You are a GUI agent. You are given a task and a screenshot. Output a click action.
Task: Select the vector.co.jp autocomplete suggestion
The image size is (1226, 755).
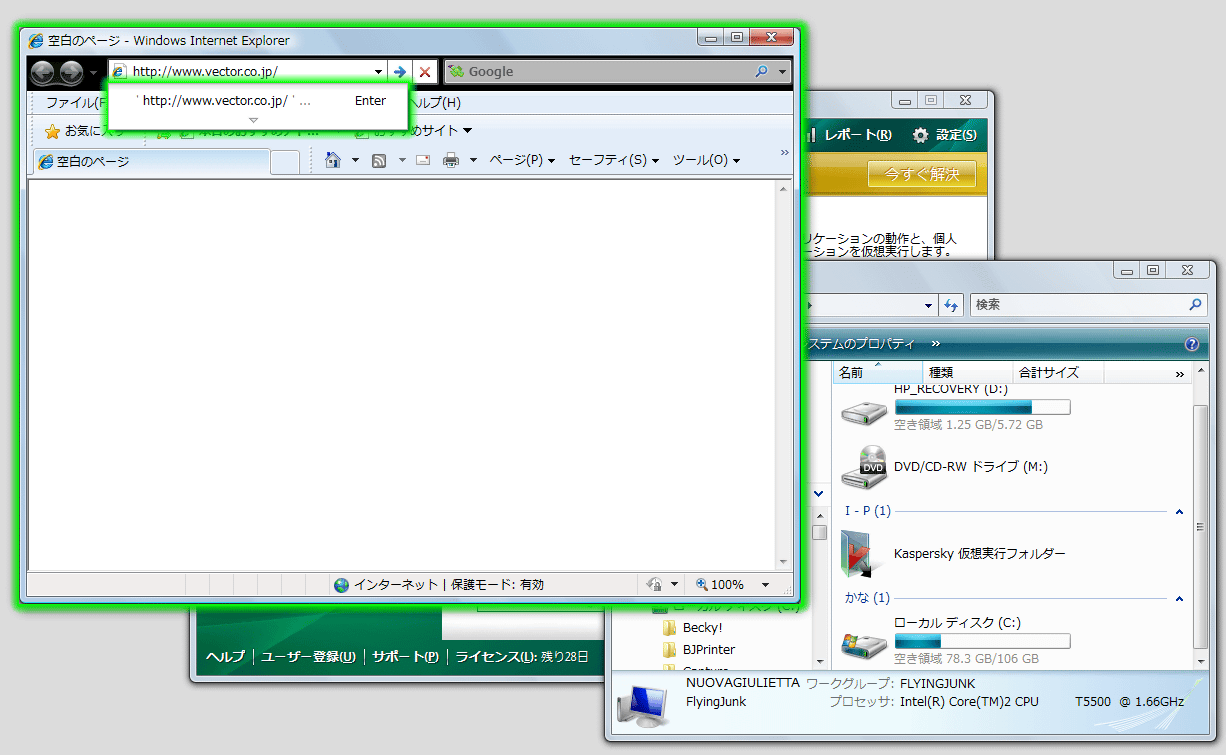point(258,101)
